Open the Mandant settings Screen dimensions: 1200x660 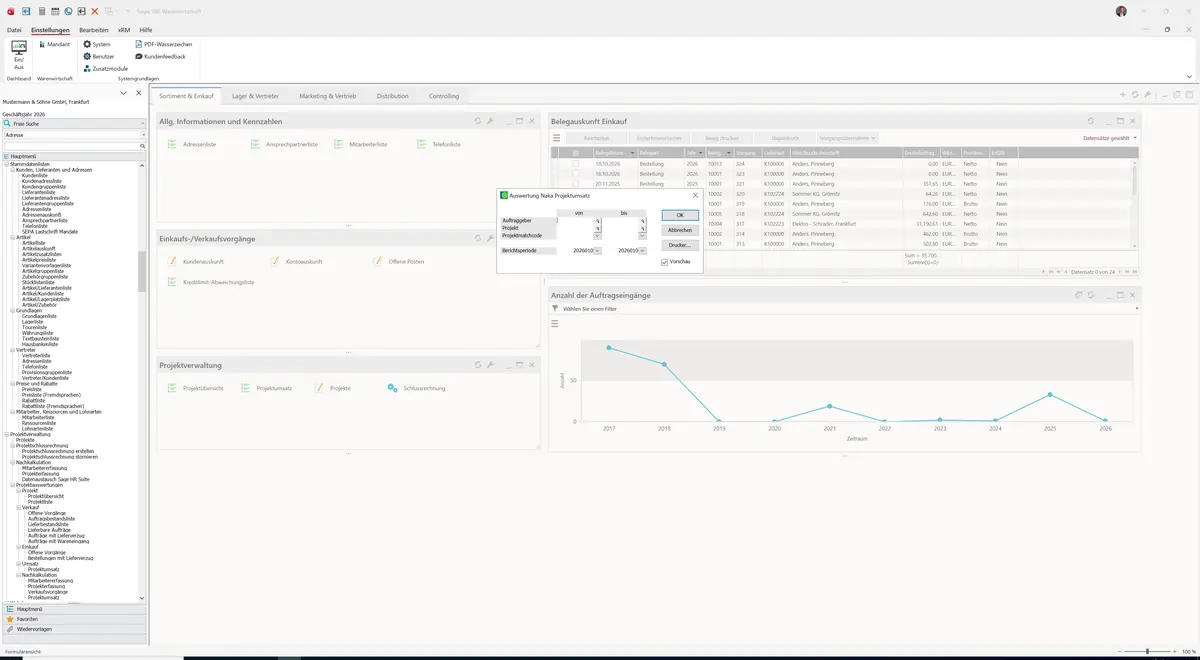pyautogui.click(x=53, y=44)
